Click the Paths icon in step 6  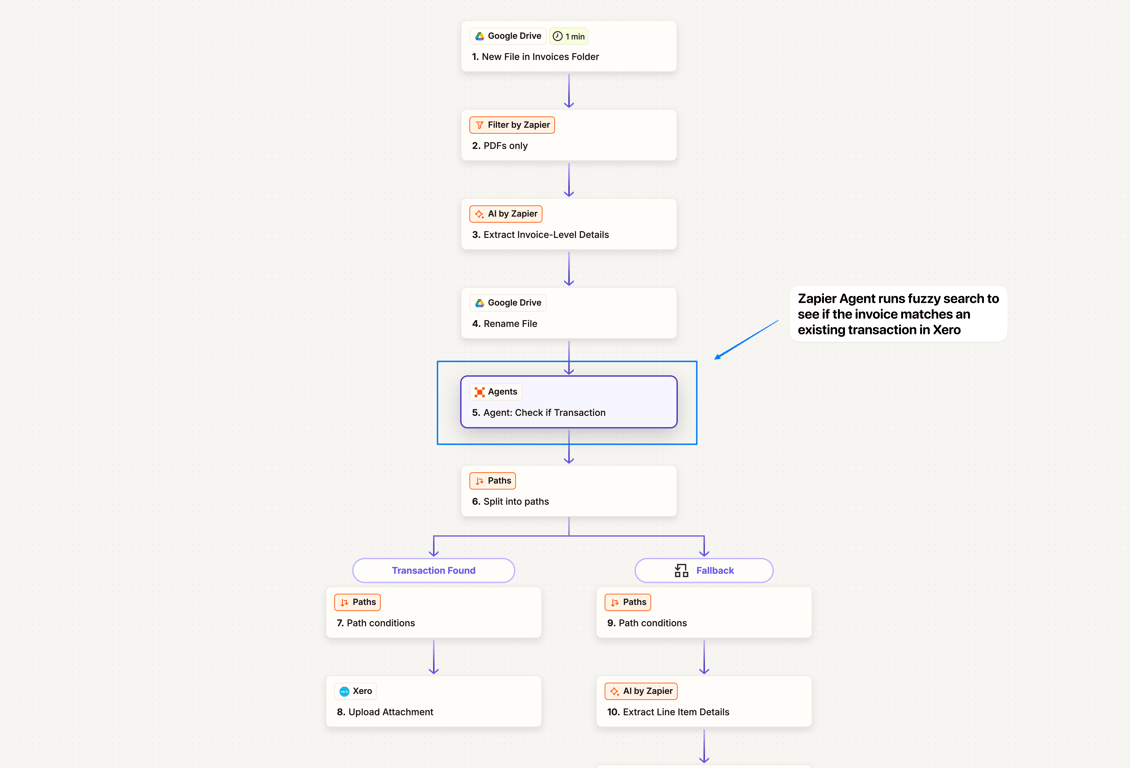[479, 481]
